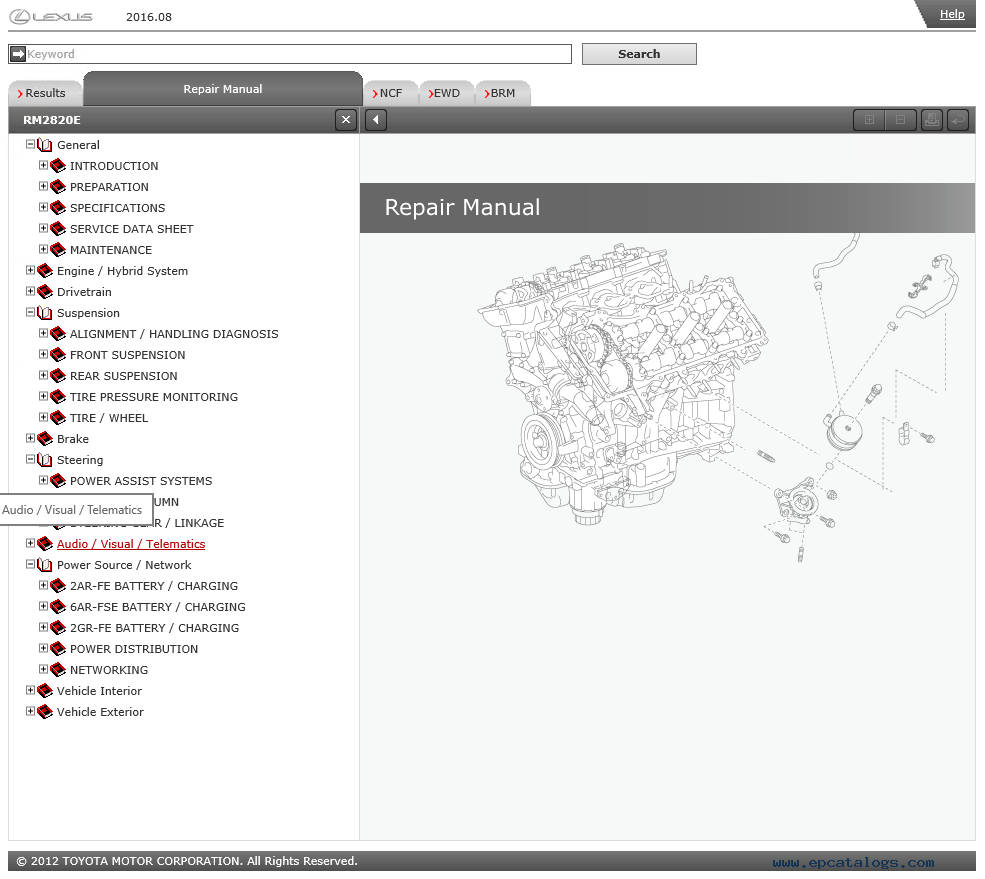Click the book icon beside POWER ASSIST SYSTEMS
The width and height of the screenshot is (985, 879).
pyautogui.click(x=58, y=481)
